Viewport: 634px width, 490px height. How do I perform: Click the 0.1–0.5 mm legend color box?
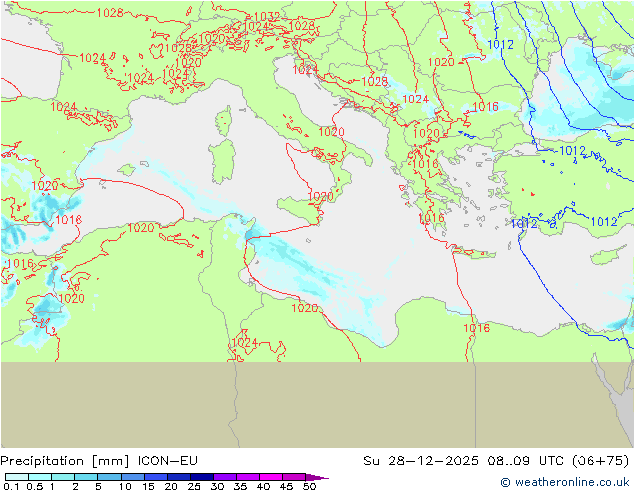tap(17, 477)
